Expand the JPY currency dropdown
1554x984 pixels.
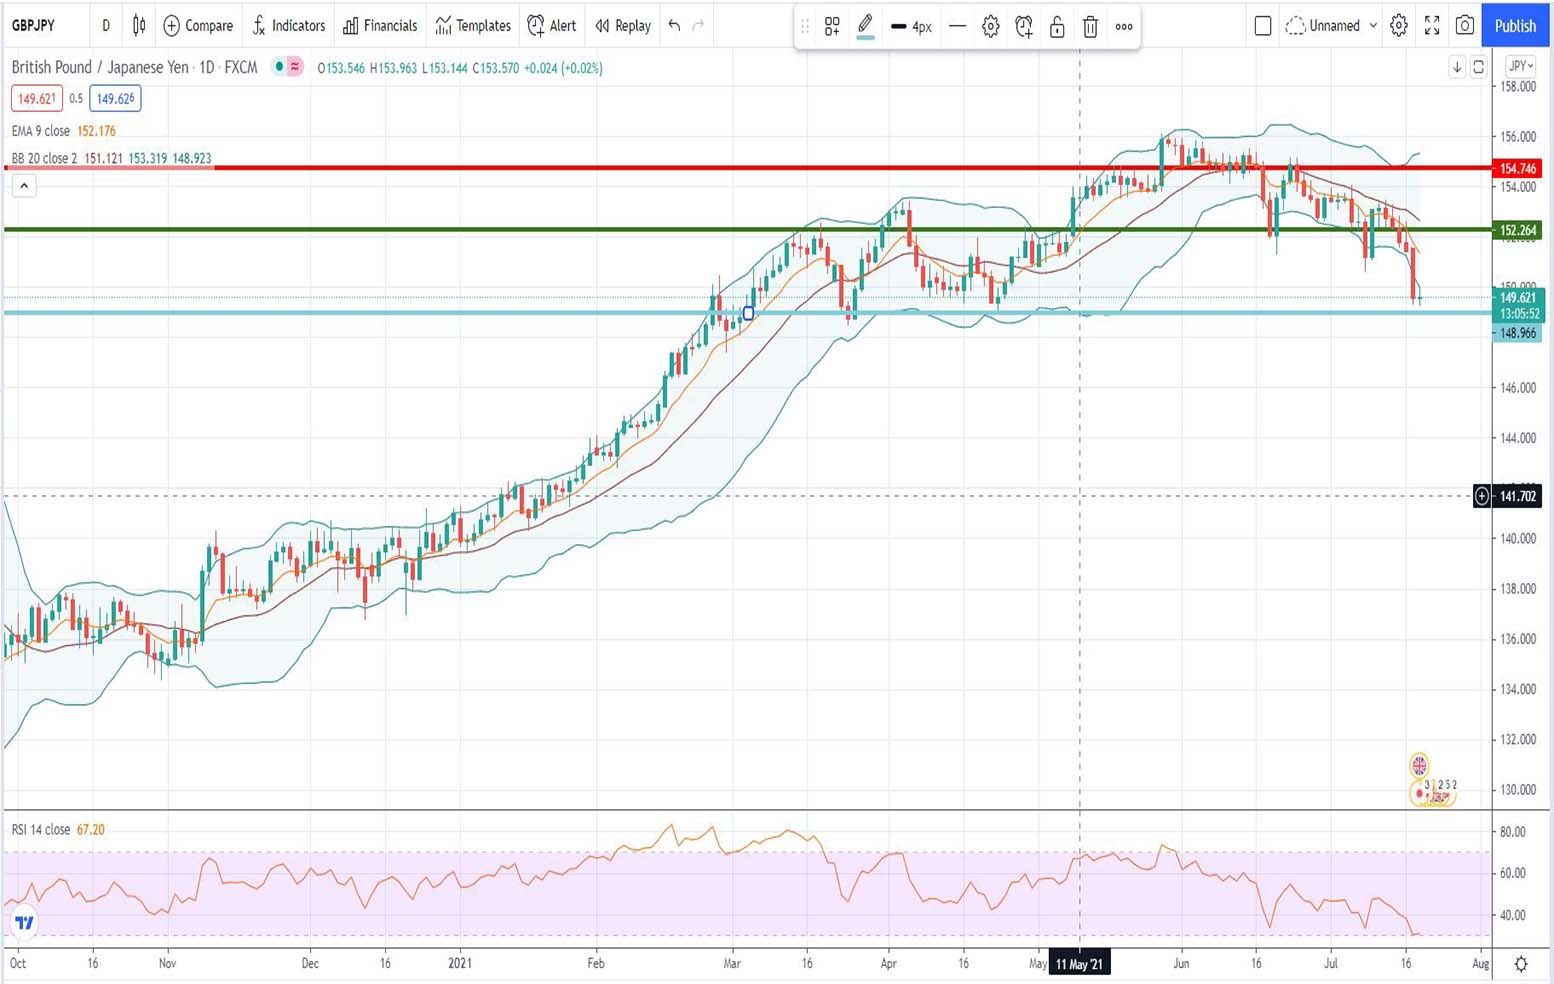(x=1521, y=66)
